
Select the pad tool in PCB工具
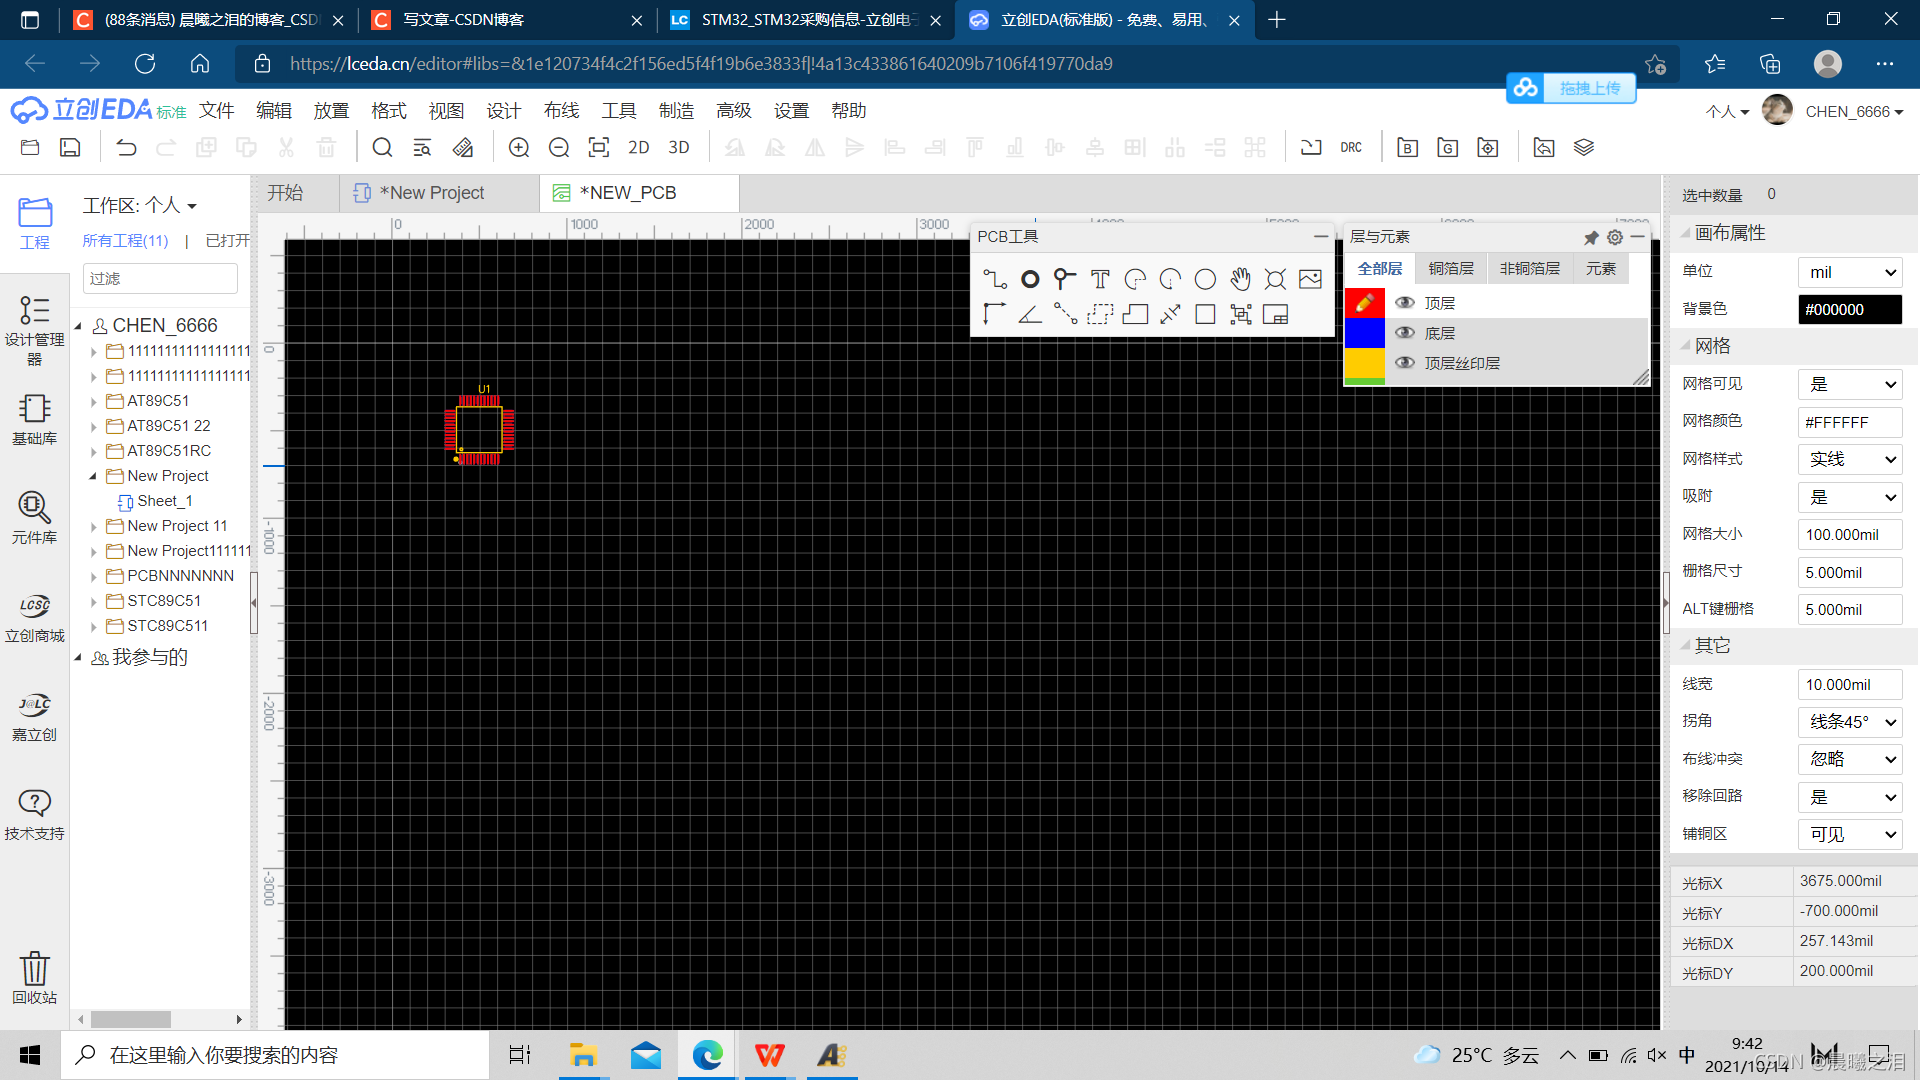(1030, 279)
